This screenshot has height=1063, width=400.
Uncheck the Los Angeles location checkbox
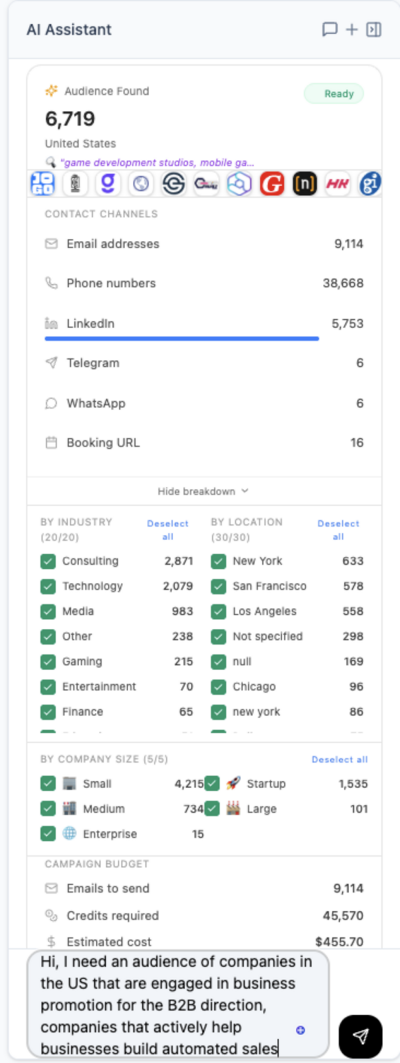218,611
